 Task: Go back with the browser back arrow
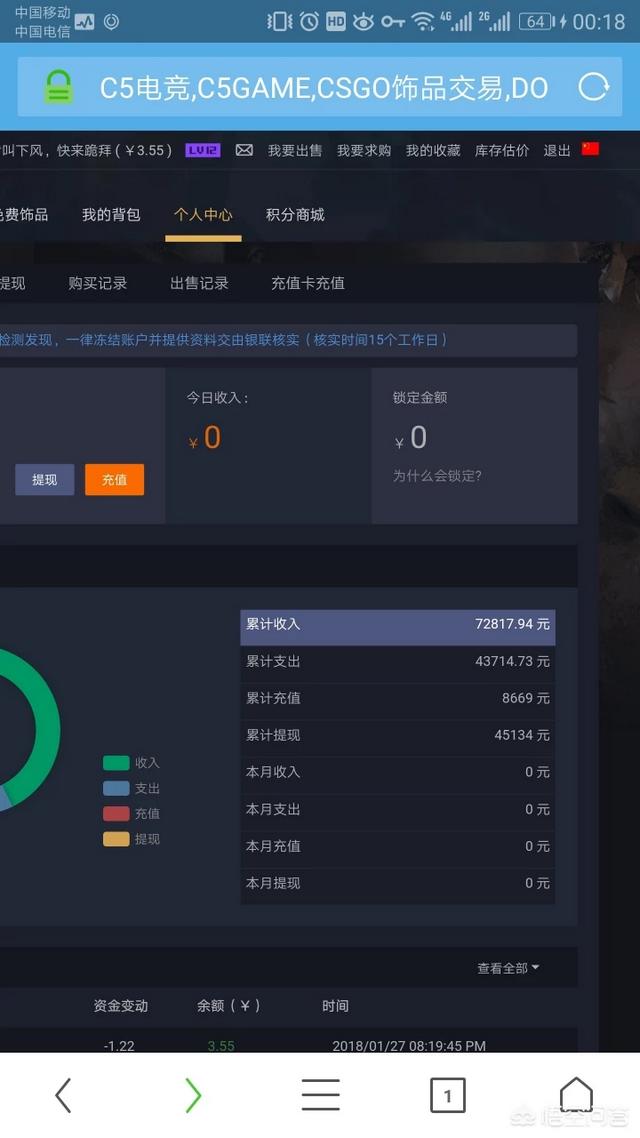click(x=63, y=1094)
